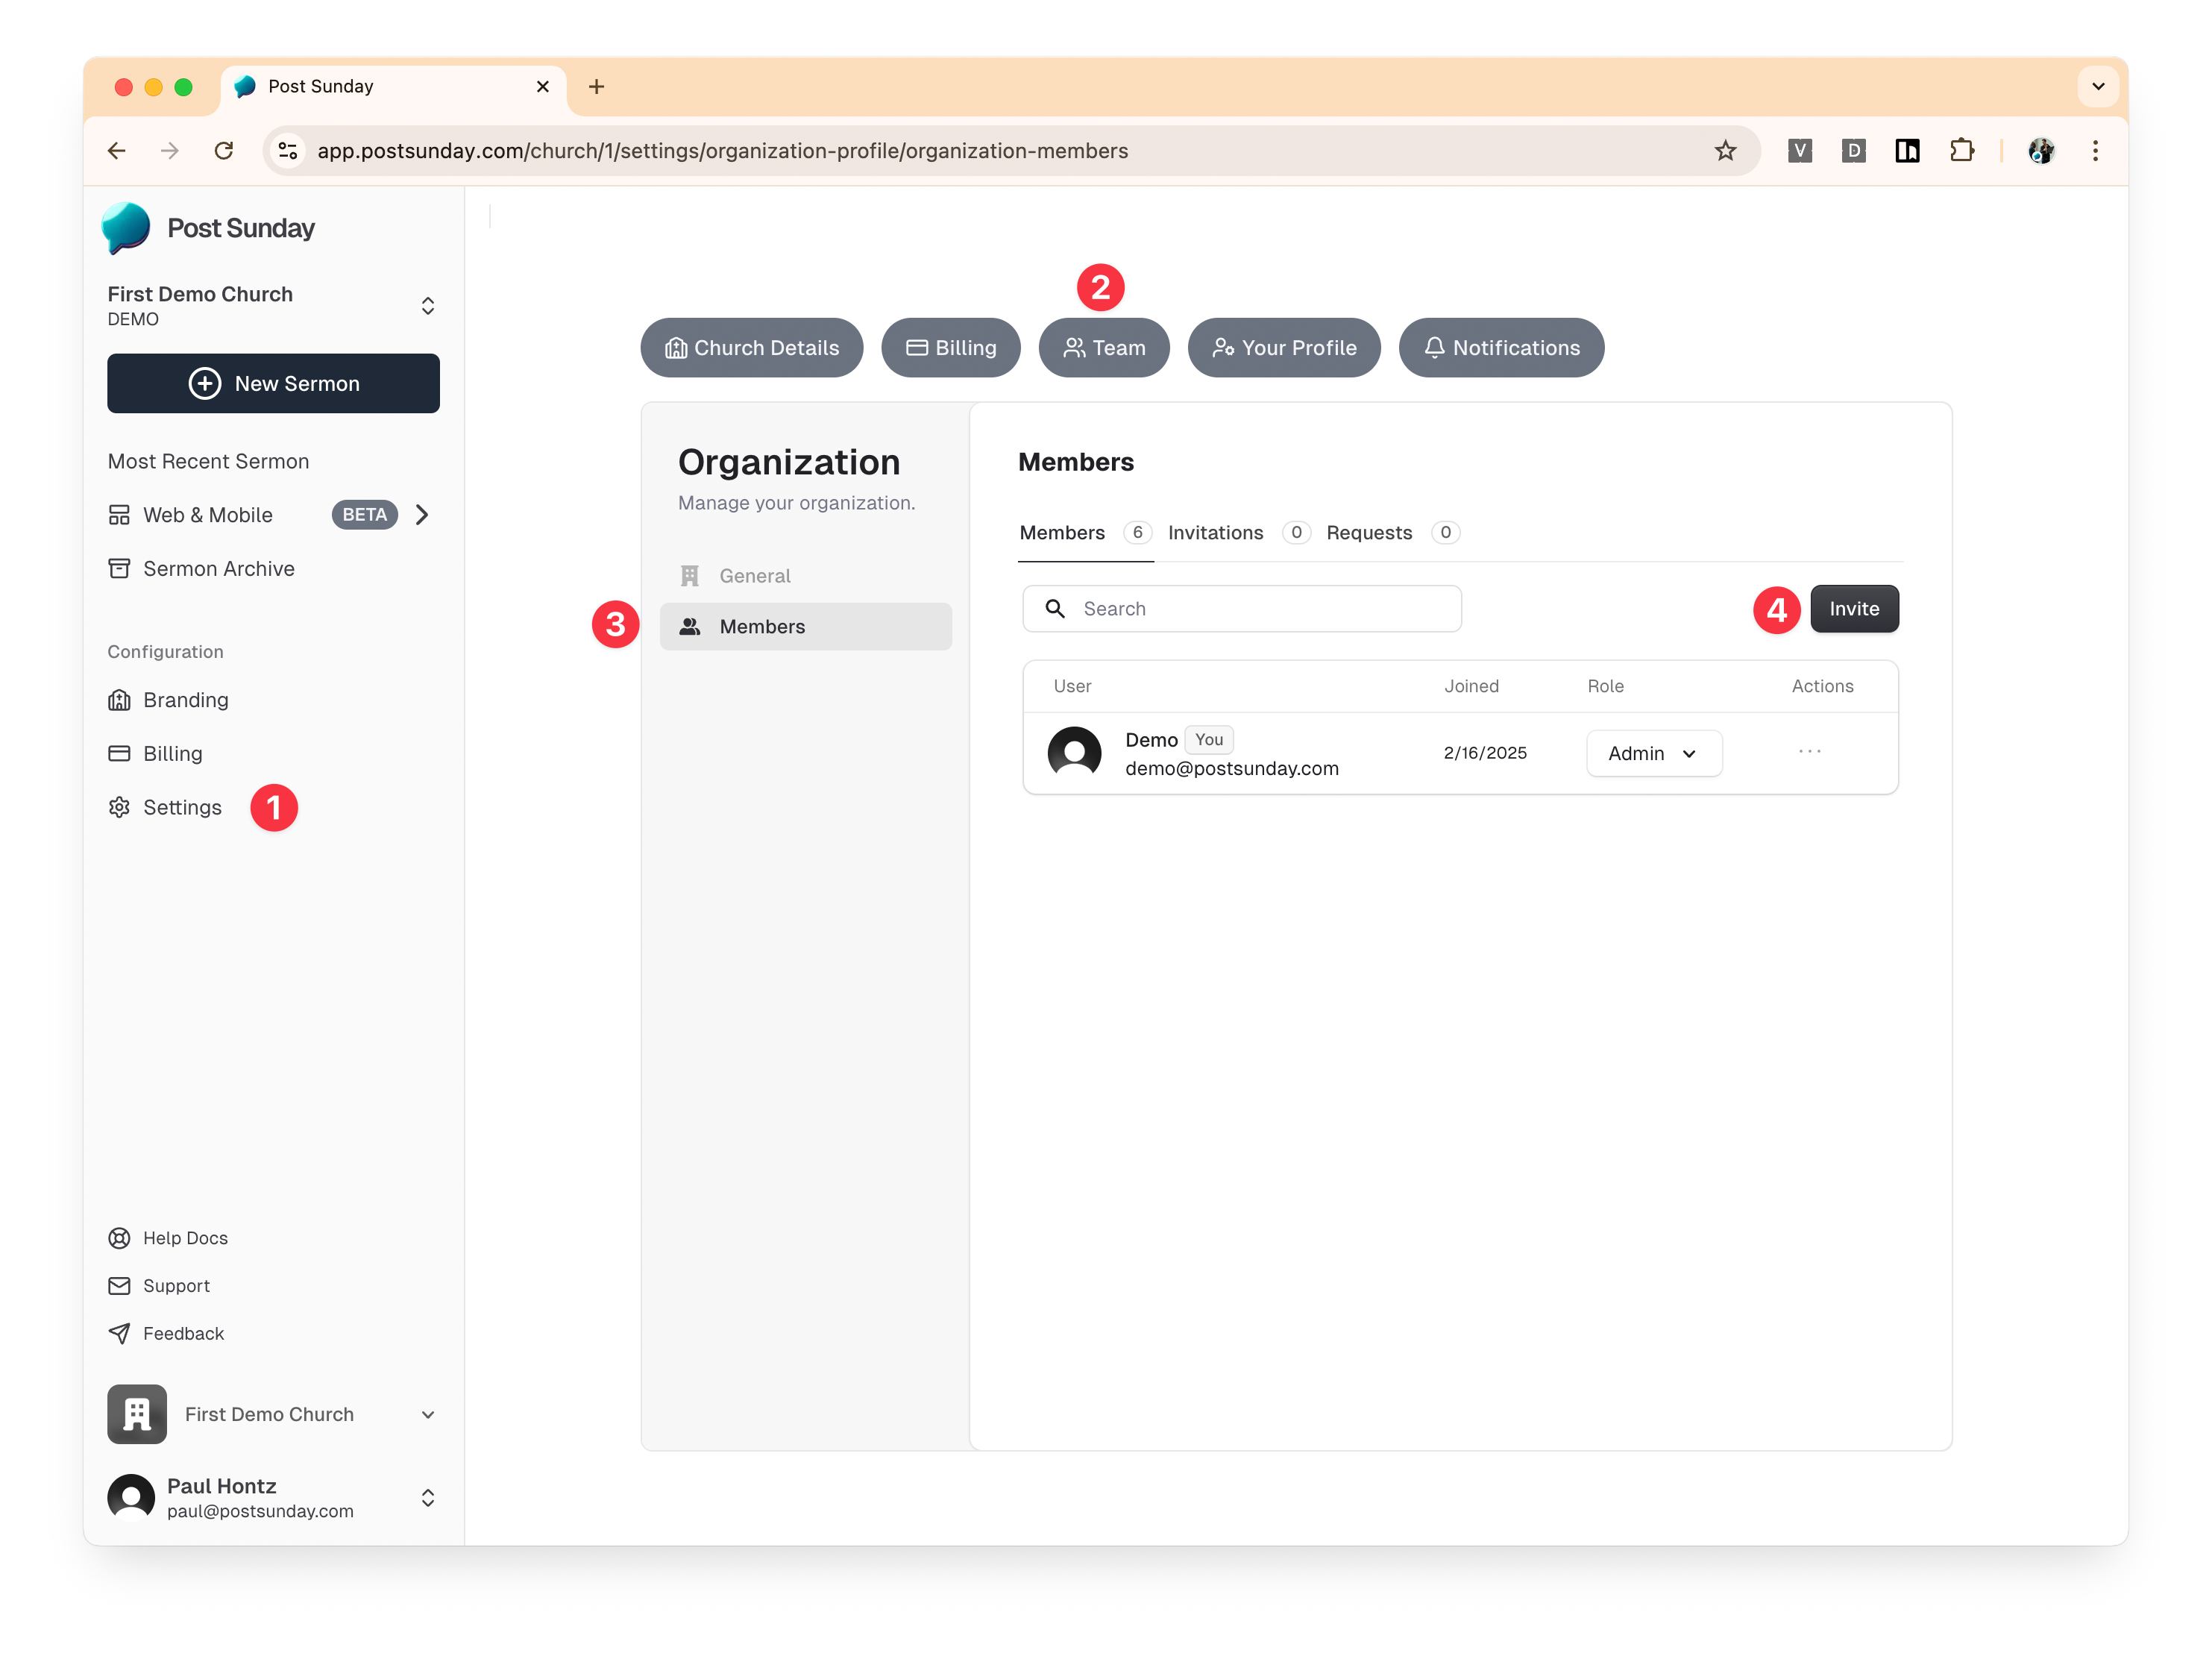
Task: Click the BETA badge
Action: coord(365,515)
